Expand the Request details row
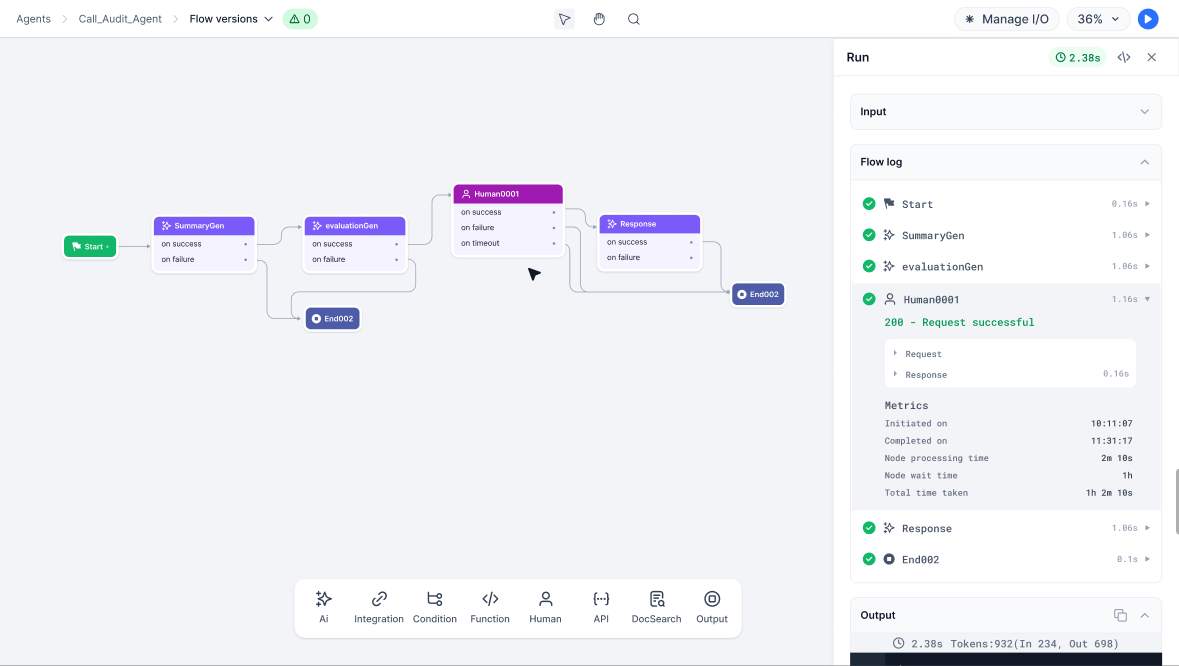Image resolution: width=1179 pixels, height=666 pixels. click(x=923, y=354)
